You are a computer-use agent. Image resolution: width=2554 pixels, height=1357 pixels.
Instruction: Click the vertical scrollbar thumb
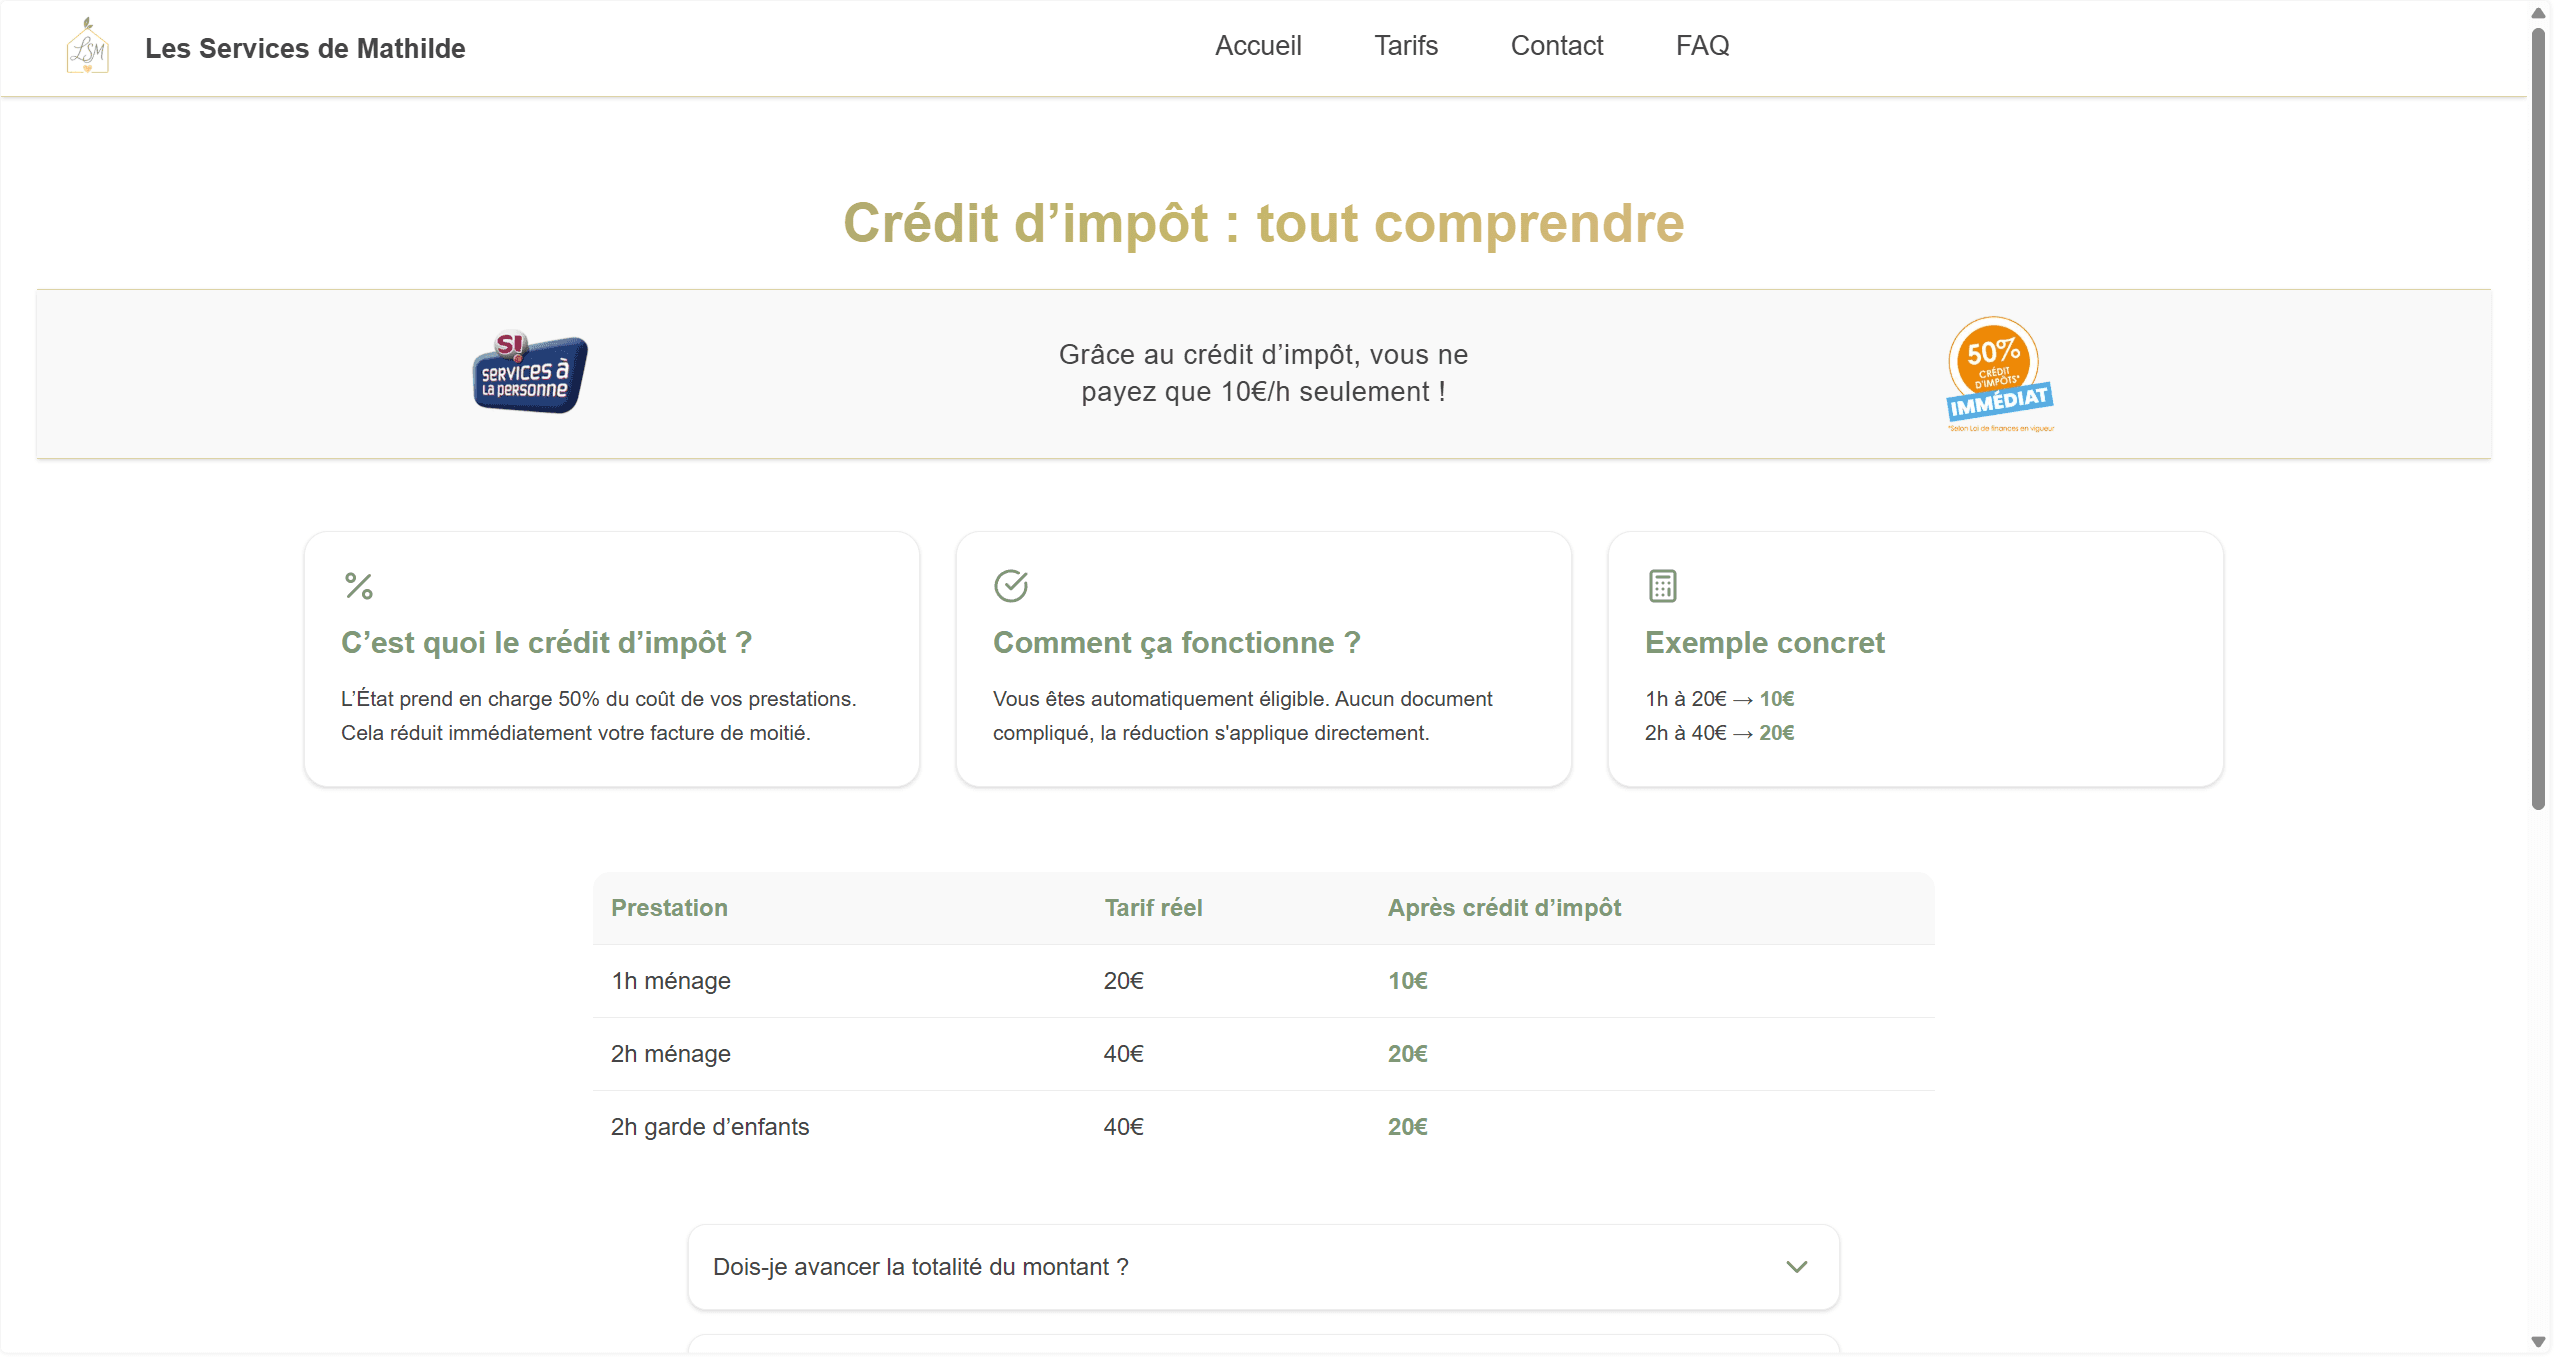(2538, 420)
